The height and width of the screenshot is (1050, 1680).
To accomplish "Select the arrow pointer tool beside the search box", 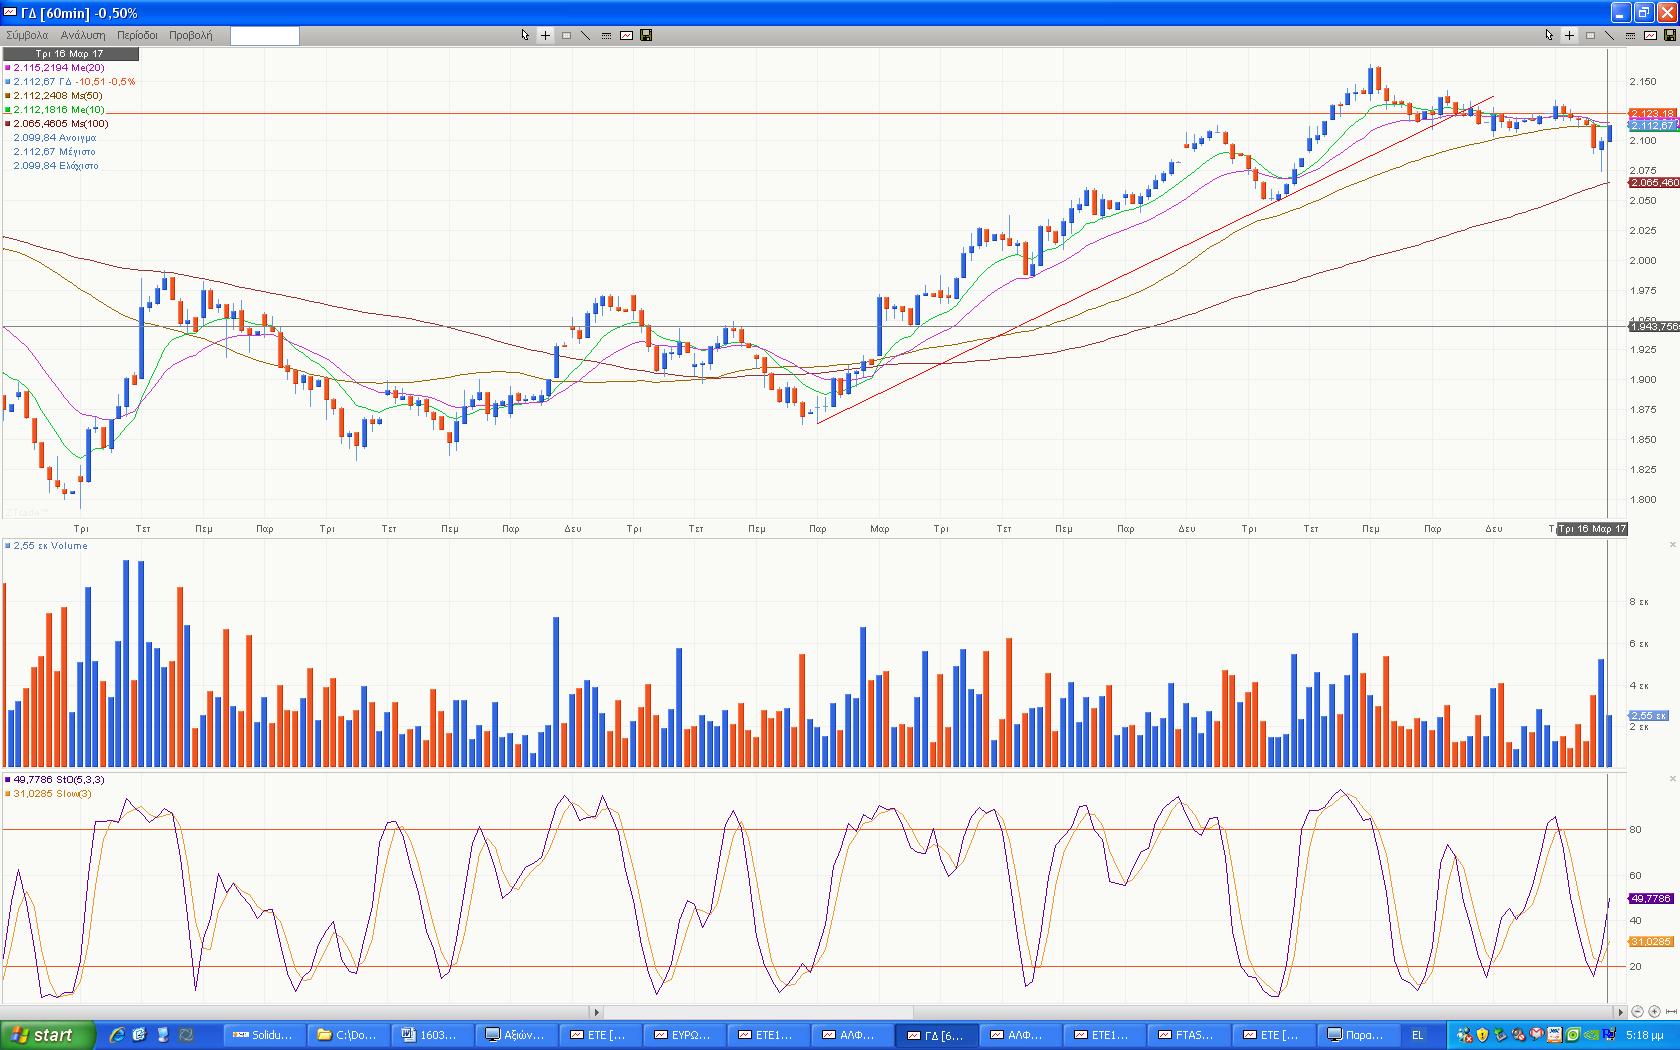I will point(525,35).
